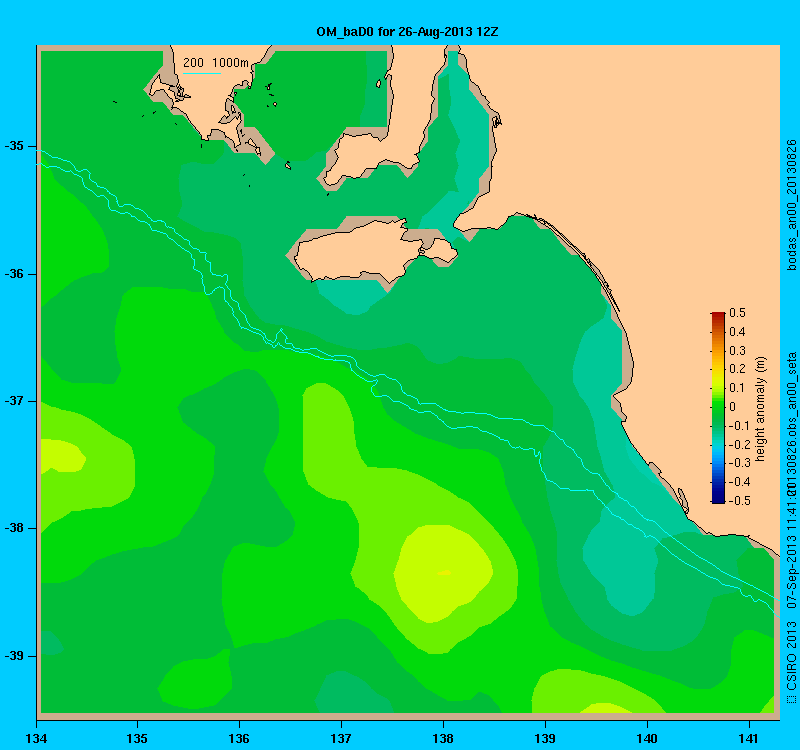
Task: Click the 'height anomaly (m)' axis label
Action: [760, 409]
